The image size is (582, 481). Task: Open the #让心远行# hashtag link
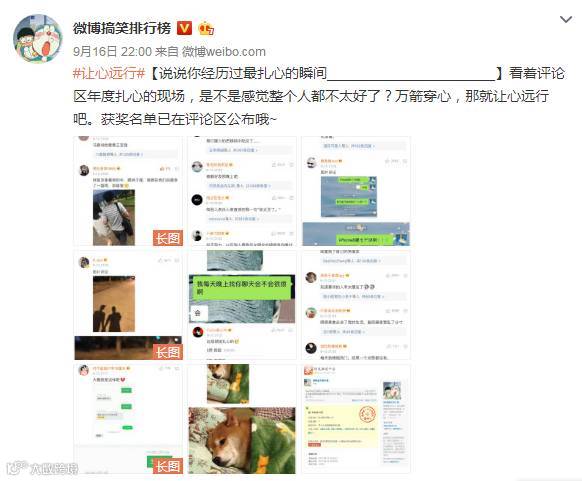pos(109,73)
